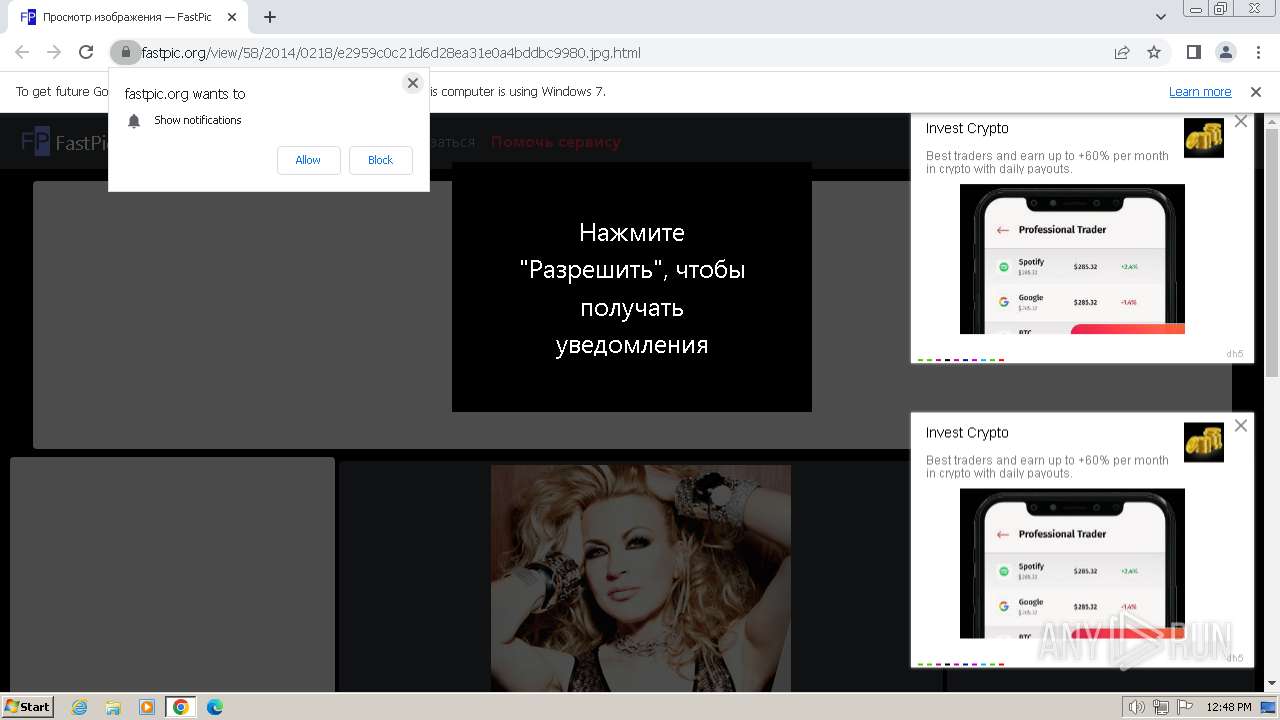Viewport: 1280px width, 720px height.
Task: Dismiss the Windows 7 info bar
Action: point(1256,92)
